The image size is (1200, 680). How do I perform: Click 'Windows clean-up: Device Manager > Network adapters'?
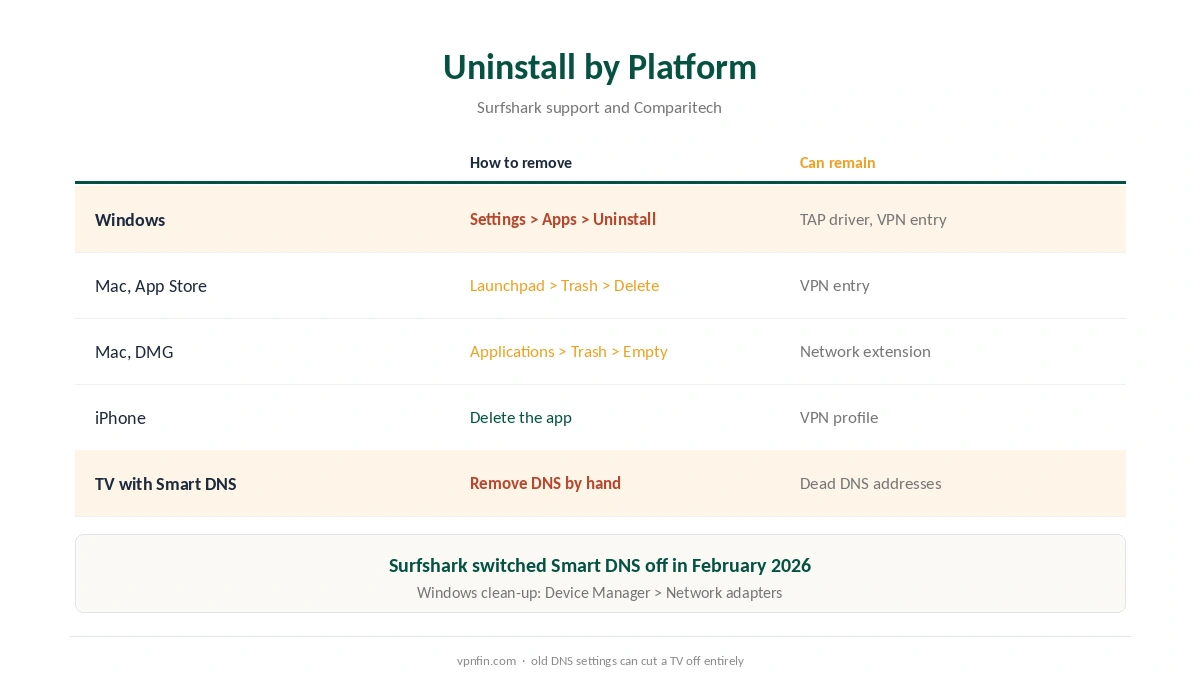[600, 593]
